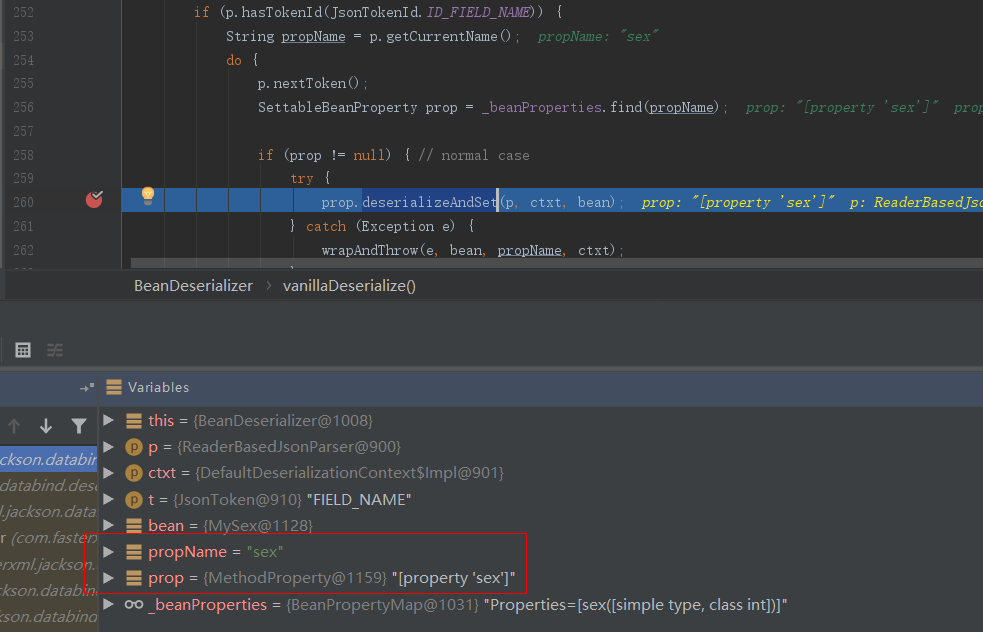Click the frames filter funnel icon

point(79,426)
